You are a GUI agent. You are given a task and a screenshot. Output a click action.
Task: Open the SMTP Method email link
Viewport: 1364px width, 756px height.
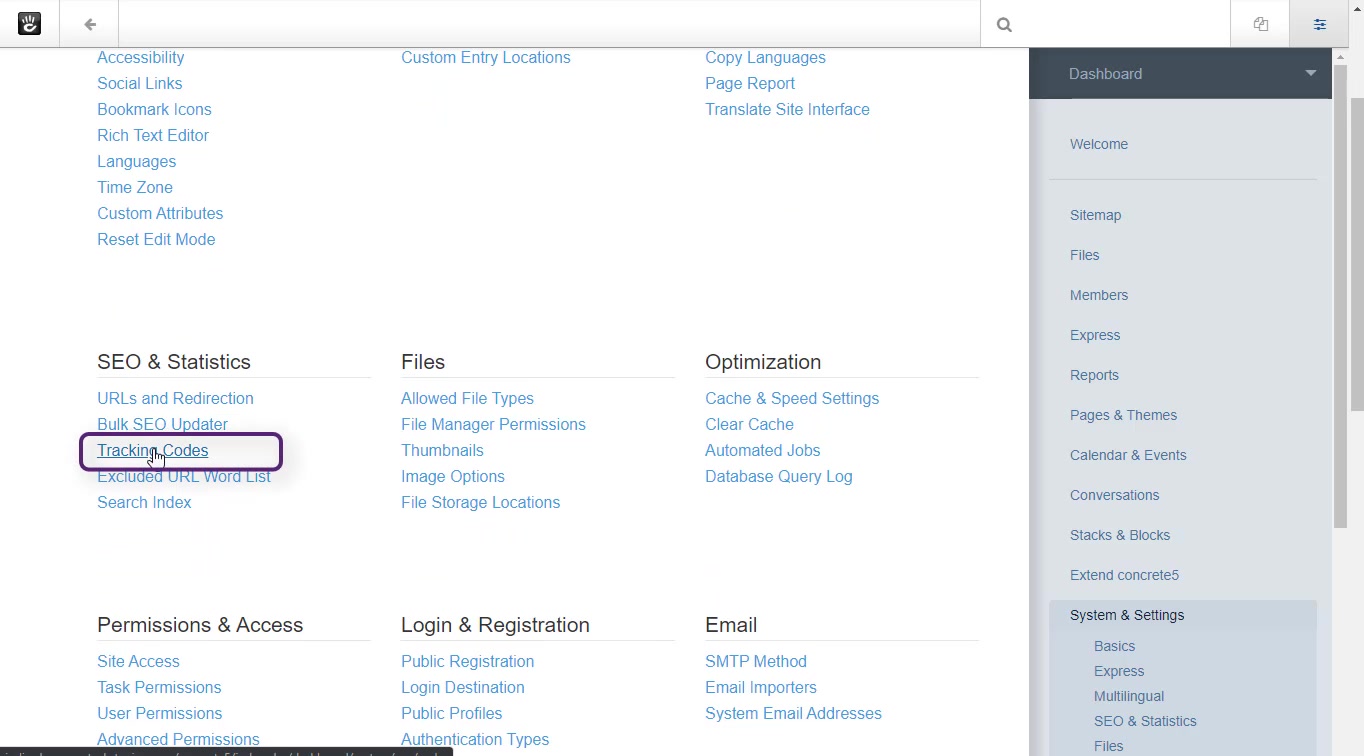[x=755, y=661]
